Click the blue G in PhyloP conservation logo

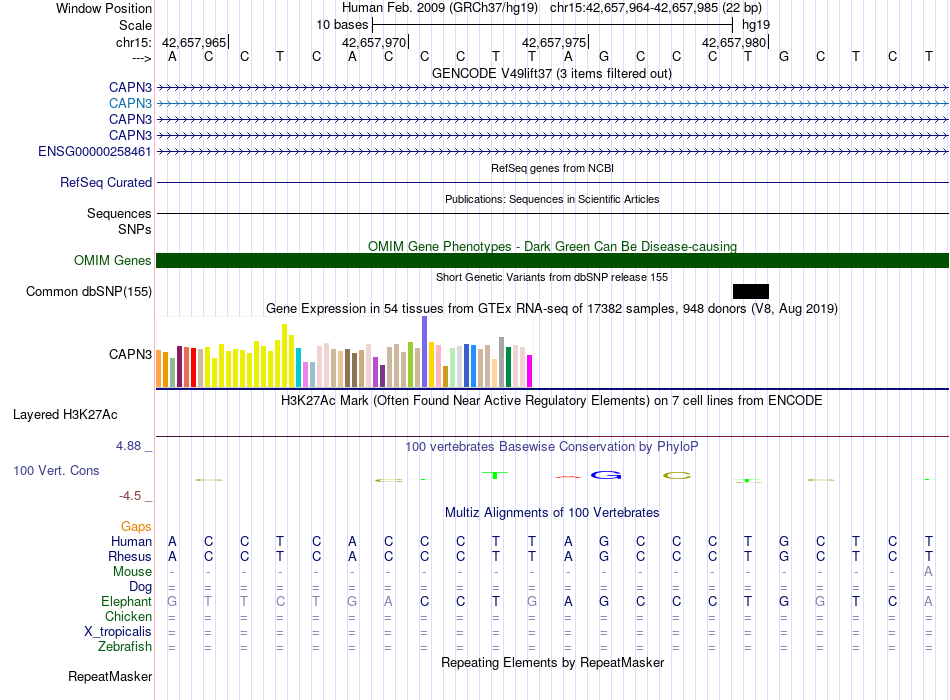606,475
